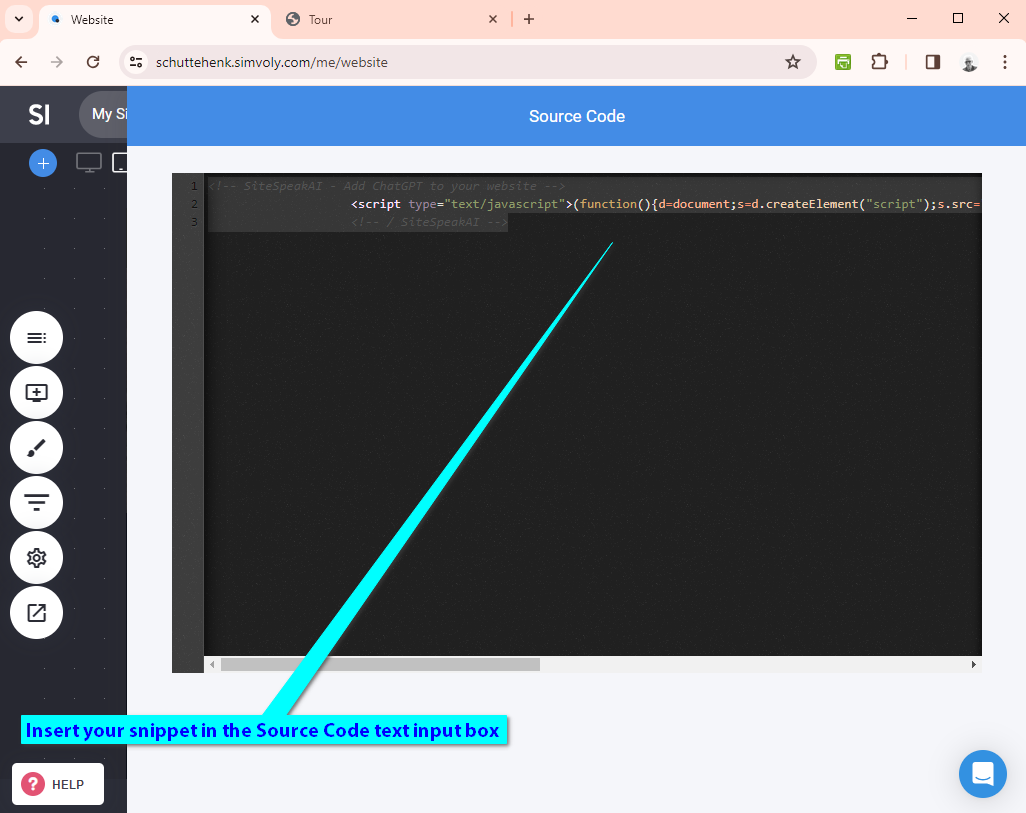Open the extensions puzzle icon
Image resolution: width=1026 pixels, height=813 pixels.
coord(879,62)
